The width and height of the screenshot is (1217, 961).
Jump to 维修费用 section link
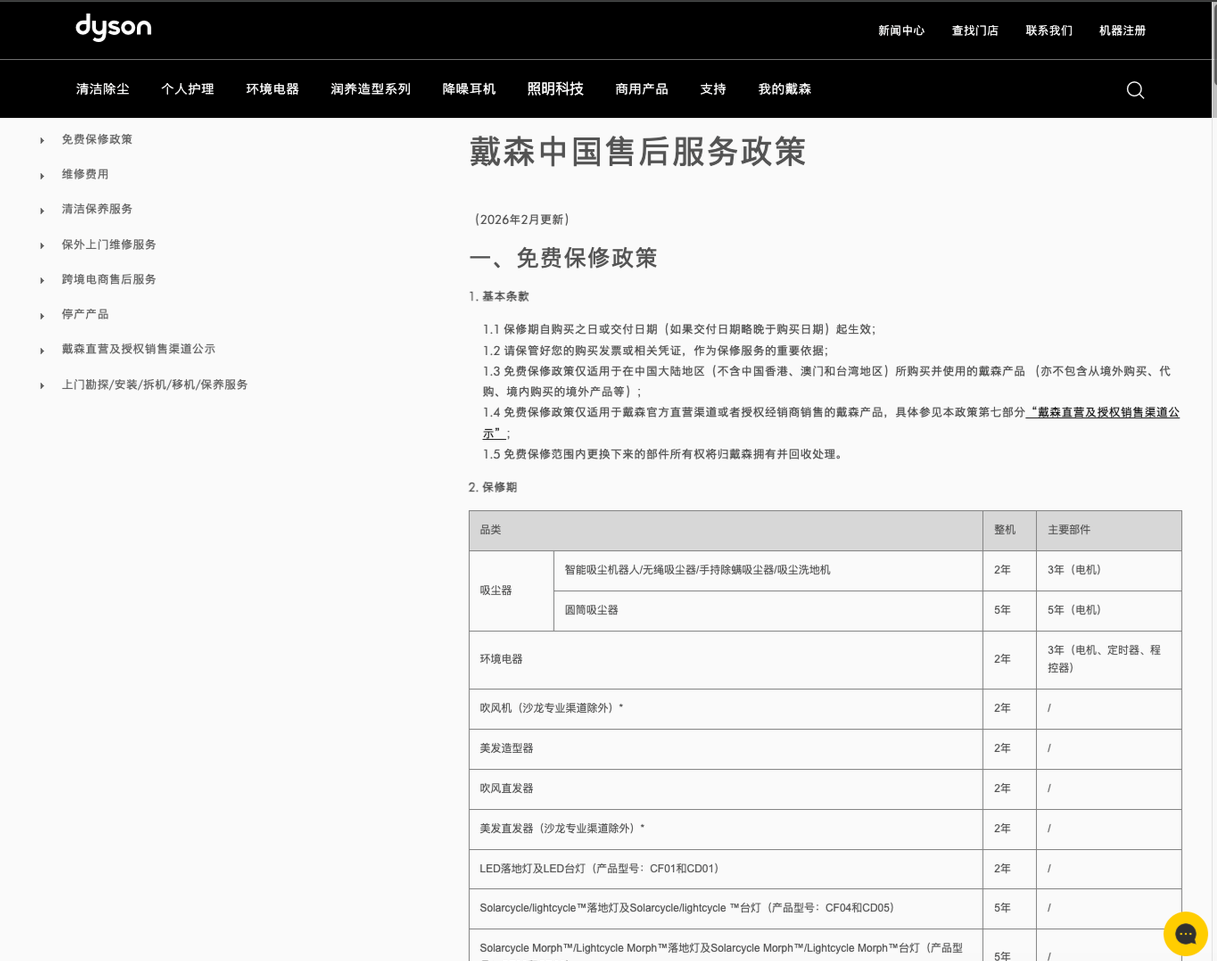click(85, 174)
